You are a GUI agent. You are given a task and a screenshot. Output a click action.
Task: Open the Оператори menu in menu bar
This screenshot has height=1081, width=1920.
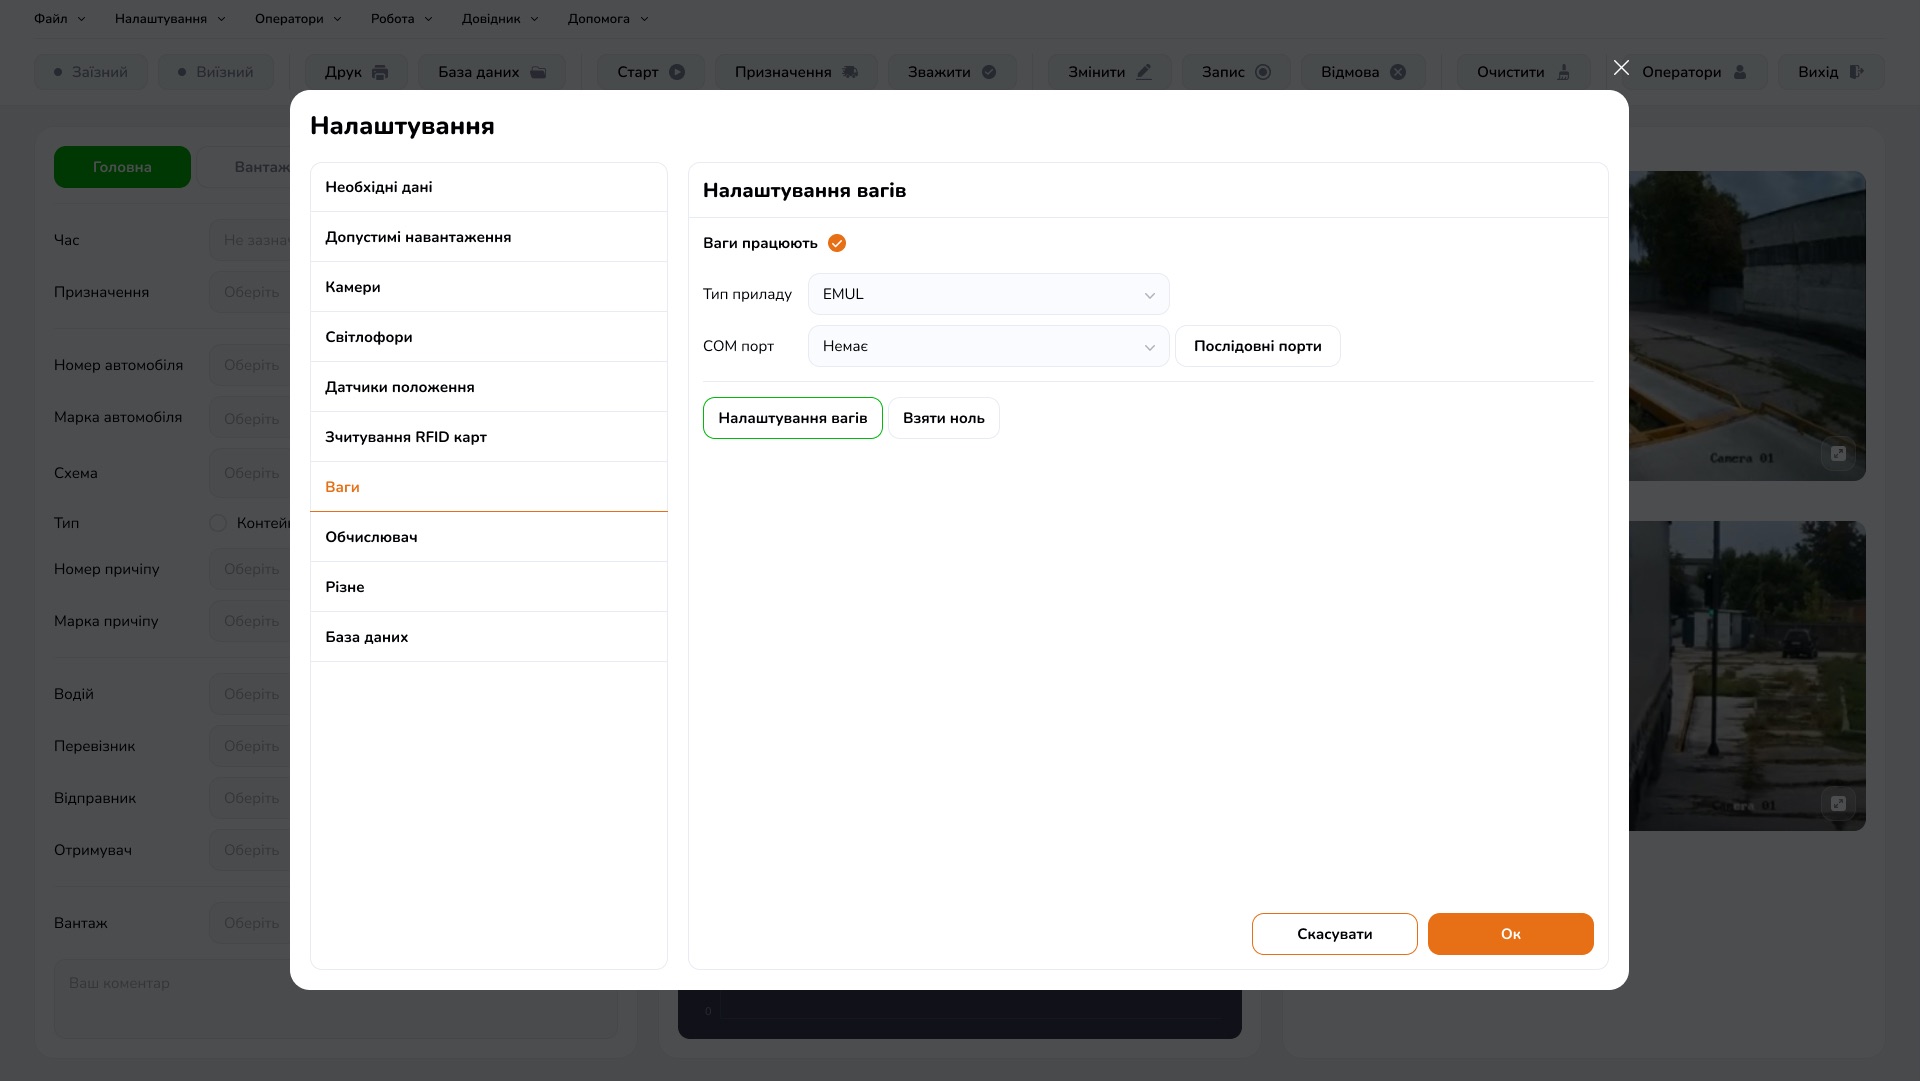(298, 19)
